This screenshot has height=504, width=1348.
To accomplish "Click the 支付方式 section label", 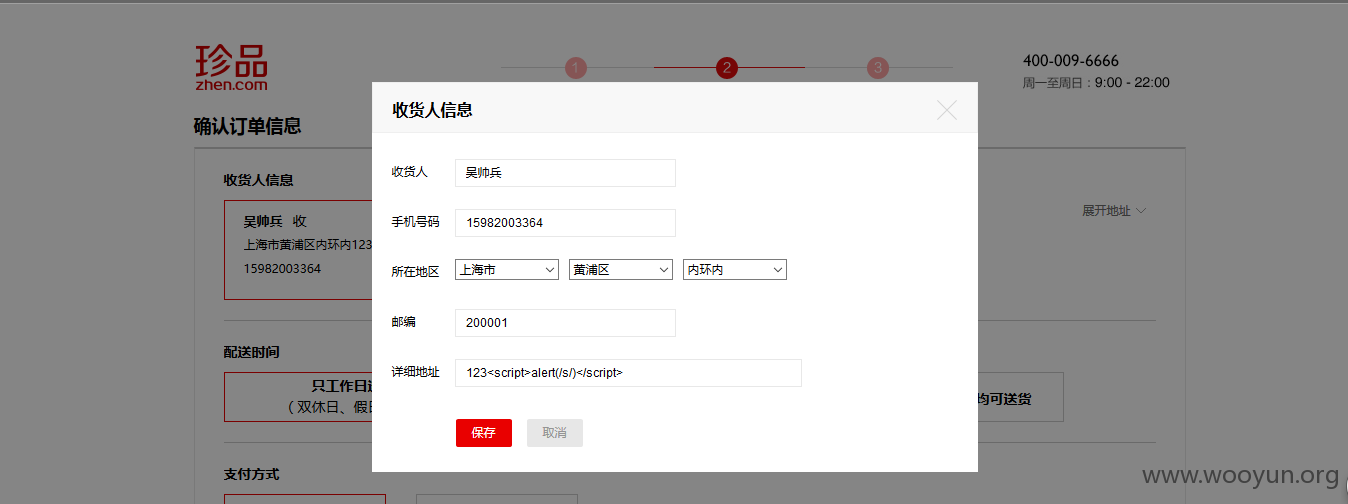I will click(x=252, y=474).
